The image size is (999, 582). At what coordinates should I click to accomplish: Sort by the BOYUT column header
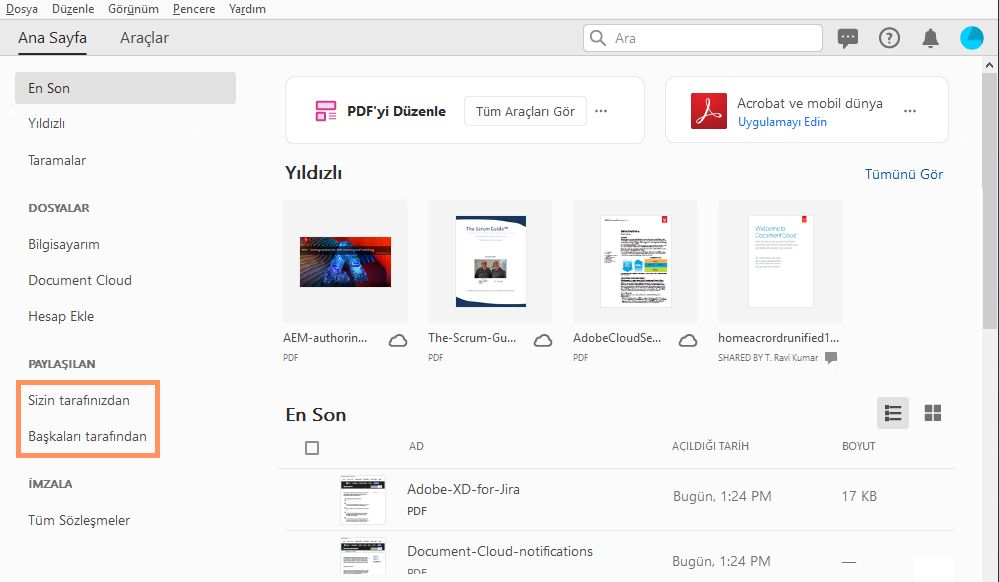pos(858,446)
